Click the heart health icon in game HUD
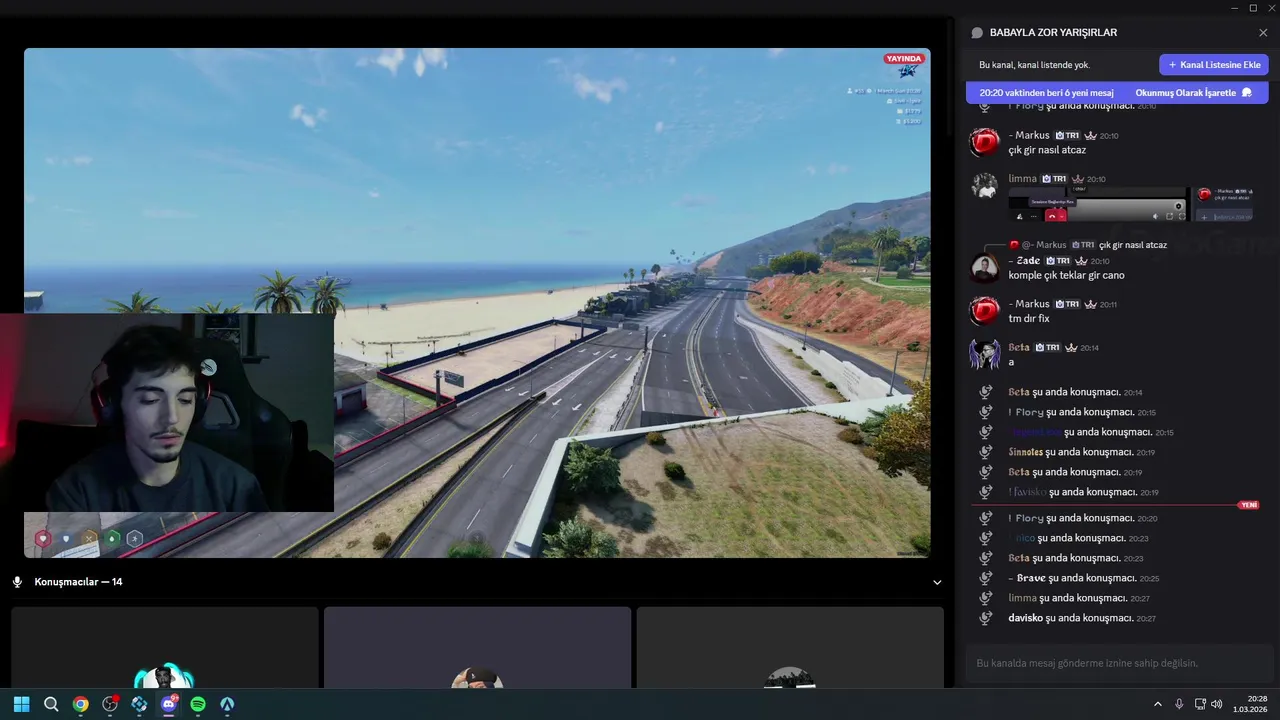This screenshot has width=1280, height=720. tap(43, 539)
